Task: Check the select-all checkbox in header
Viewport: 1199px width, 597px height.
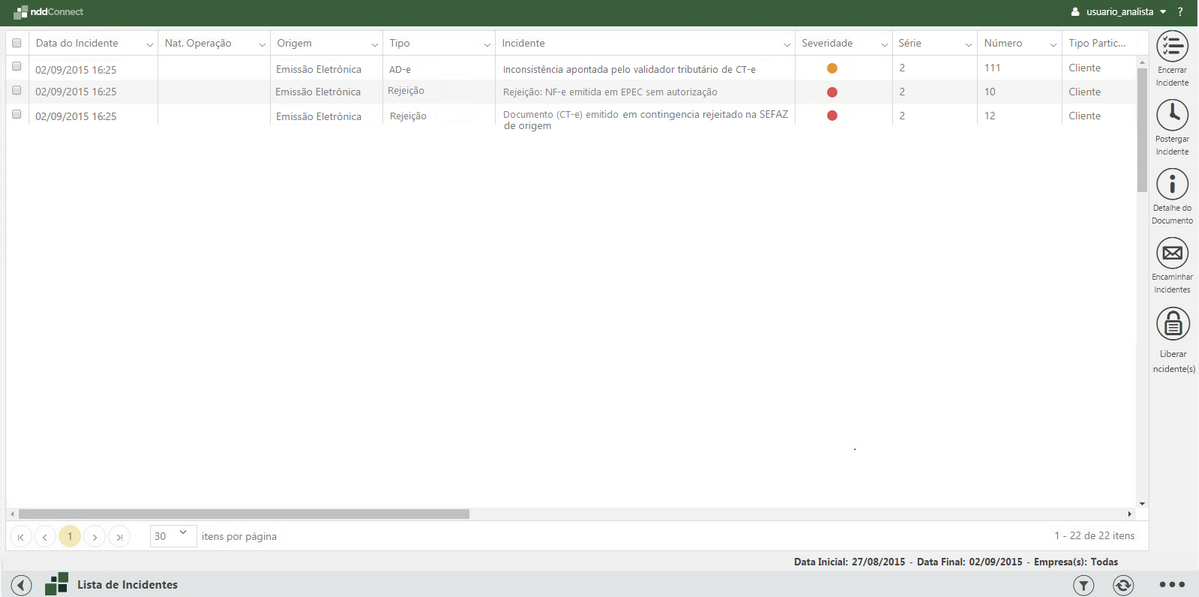Action: [16, 43]
